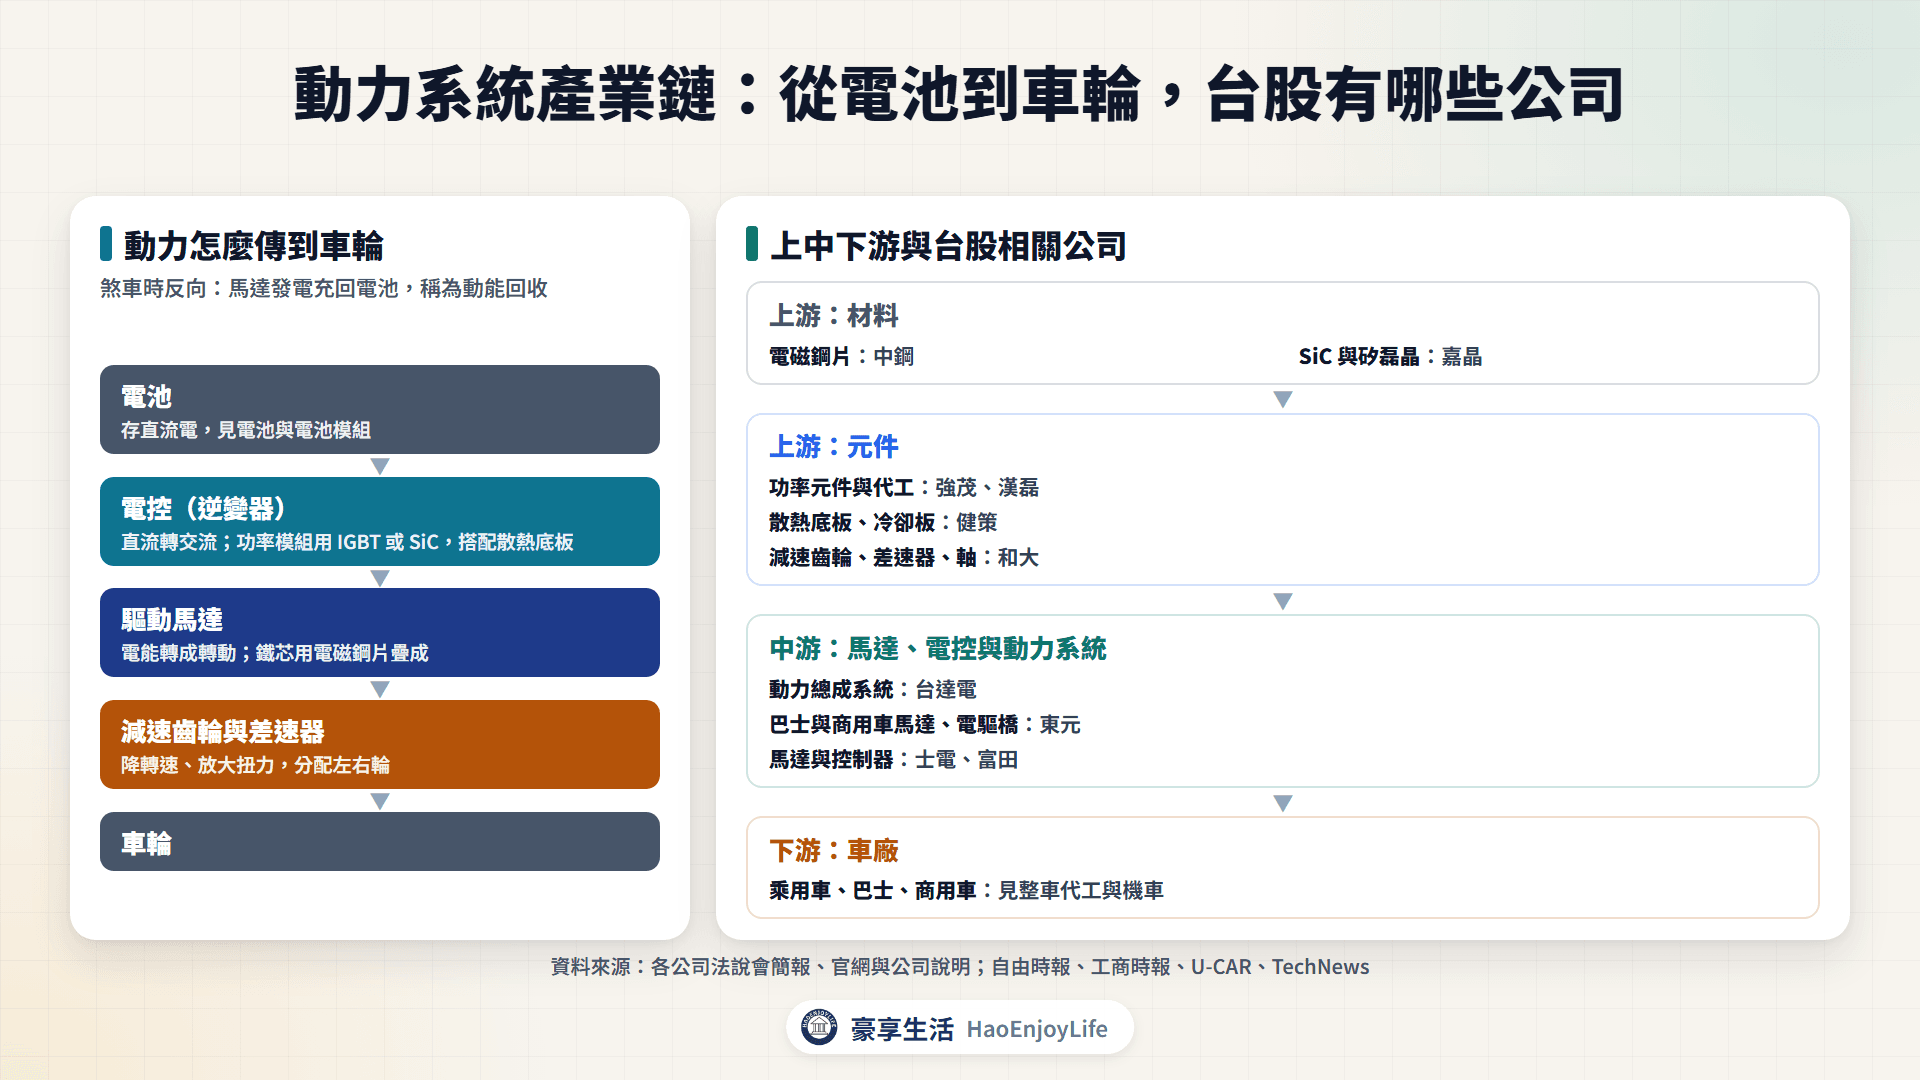Click the 豪享生活 HaoEnjoyLife brand badge text

tap(979, 1029)
